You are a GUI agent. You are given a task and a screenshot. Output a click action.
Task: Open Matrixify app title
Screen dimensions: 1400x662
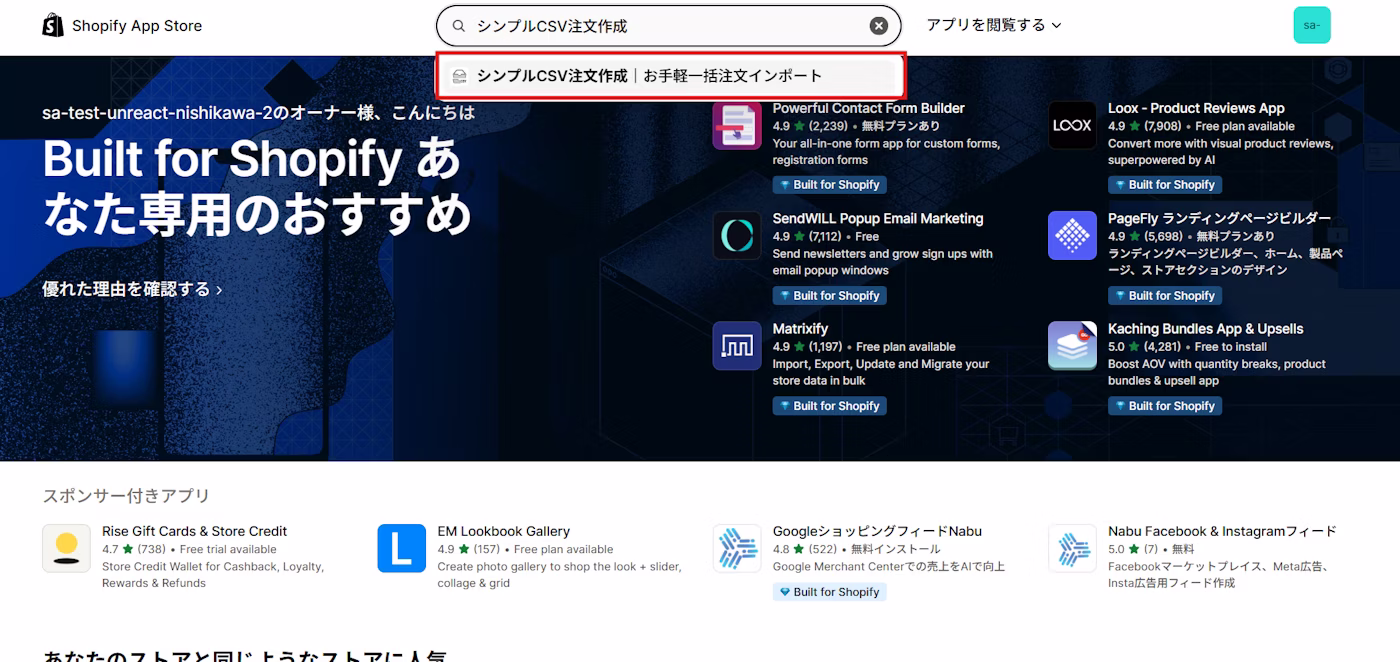(x=800, y=328)
